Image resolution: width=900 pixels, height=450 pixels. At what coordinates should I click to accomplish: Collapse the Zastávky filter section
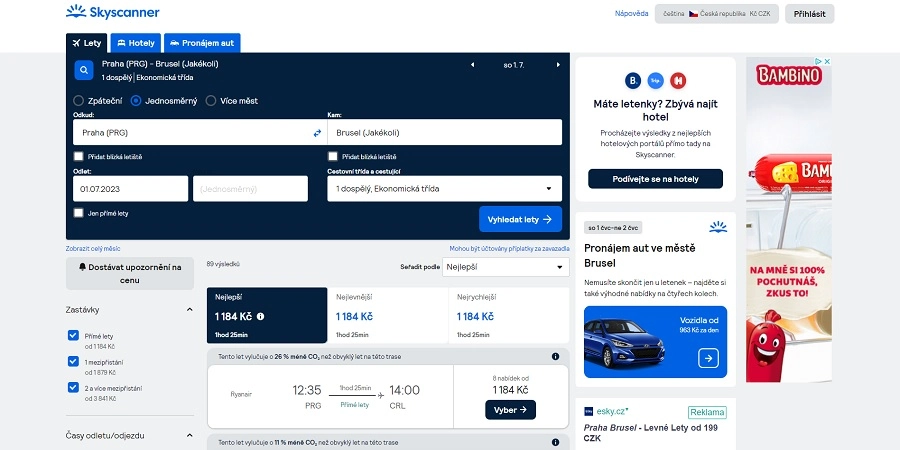[189, 310]
